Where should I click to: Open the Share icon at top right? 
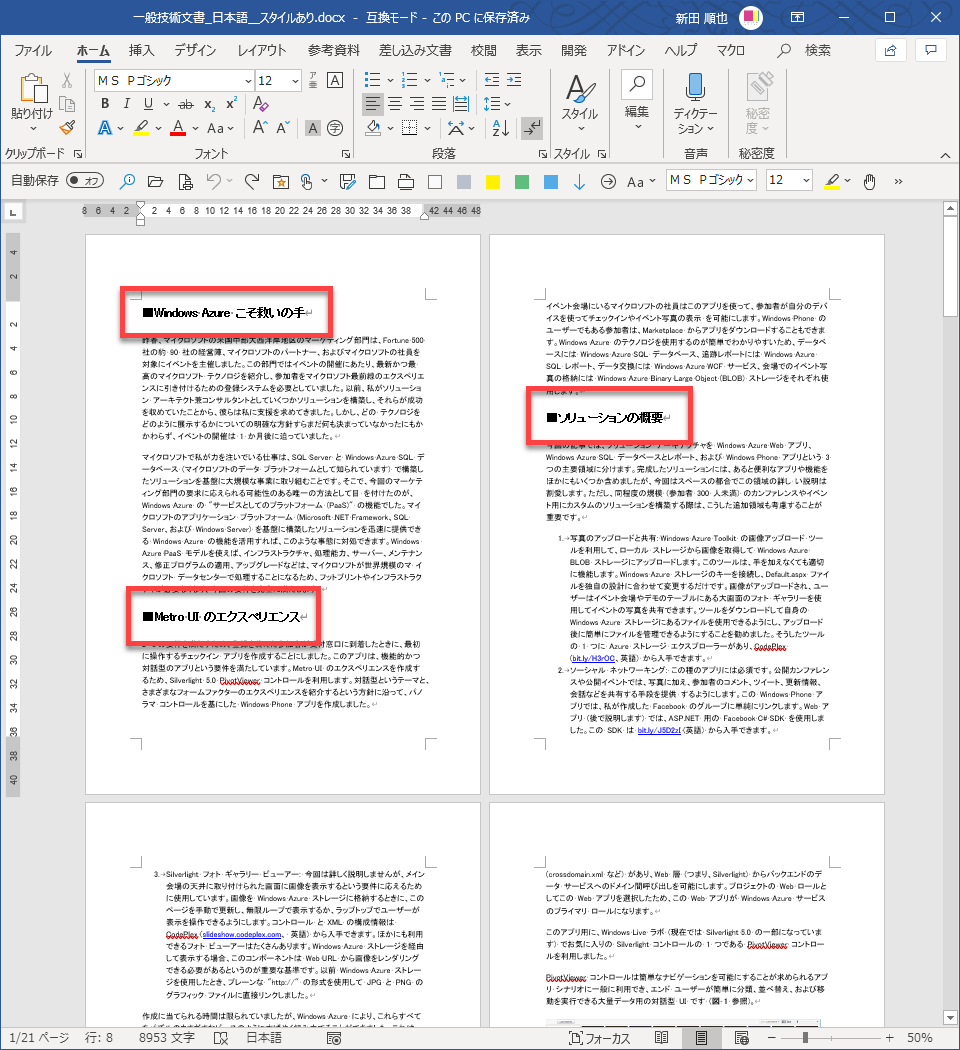click(x=889, y=50)
